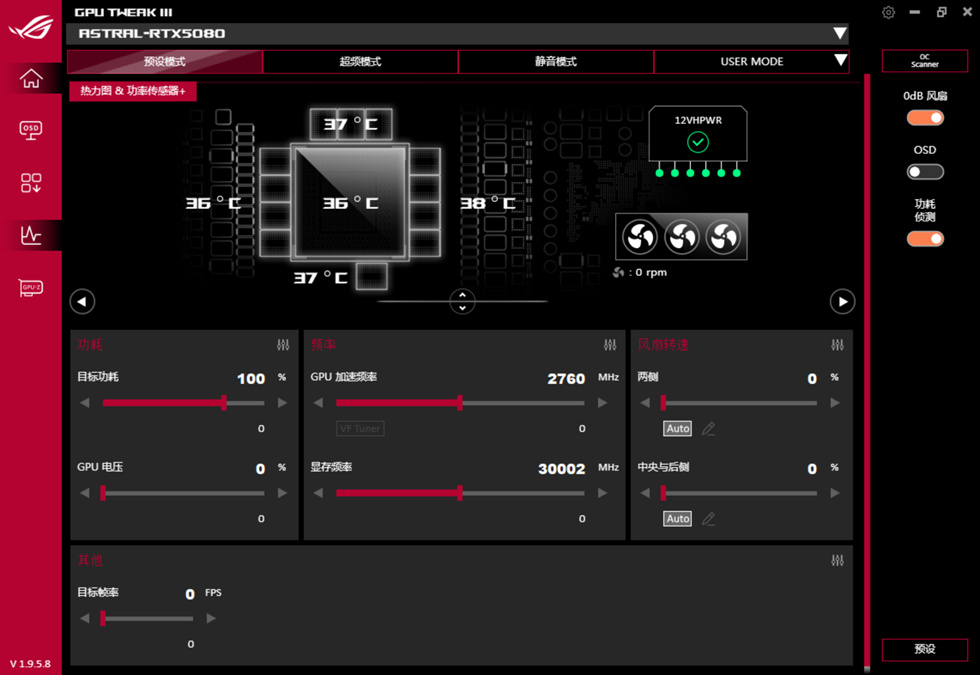Open fan speed panel adjustment sliders icon

(x=838, y=345)
